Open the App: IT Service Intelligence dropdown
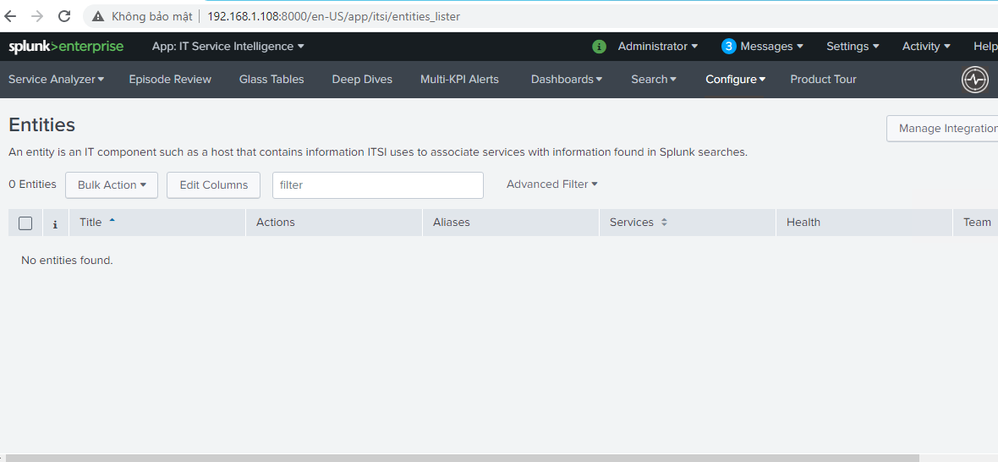The width and height of the screenshot is (998, 462). coord(228,46)
